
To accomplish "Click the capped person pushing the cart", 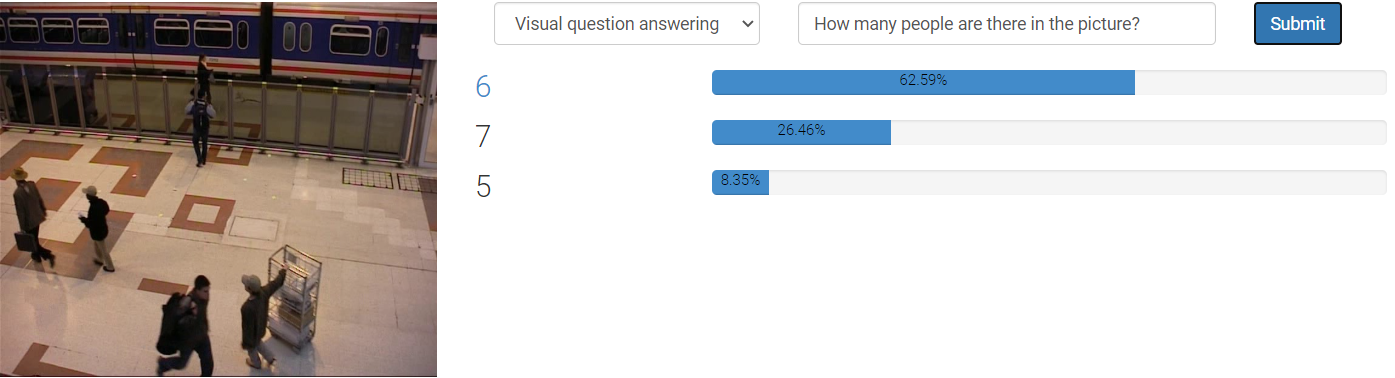I will click(x=258, y=318).
